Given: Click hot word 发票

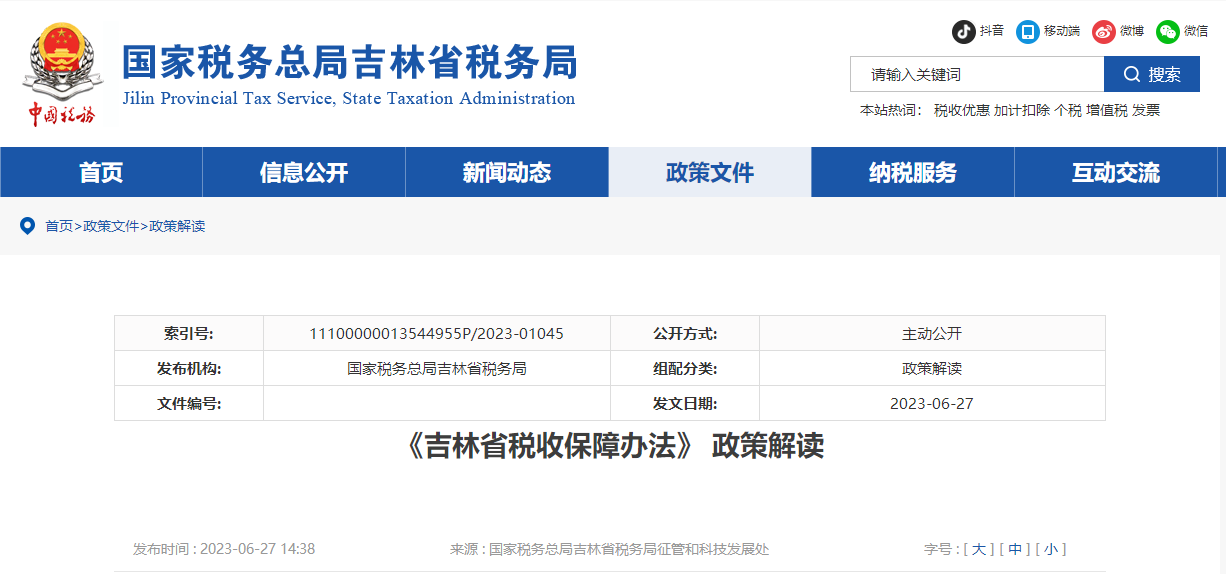Looking at the screenshot, I should [1146, 111].
